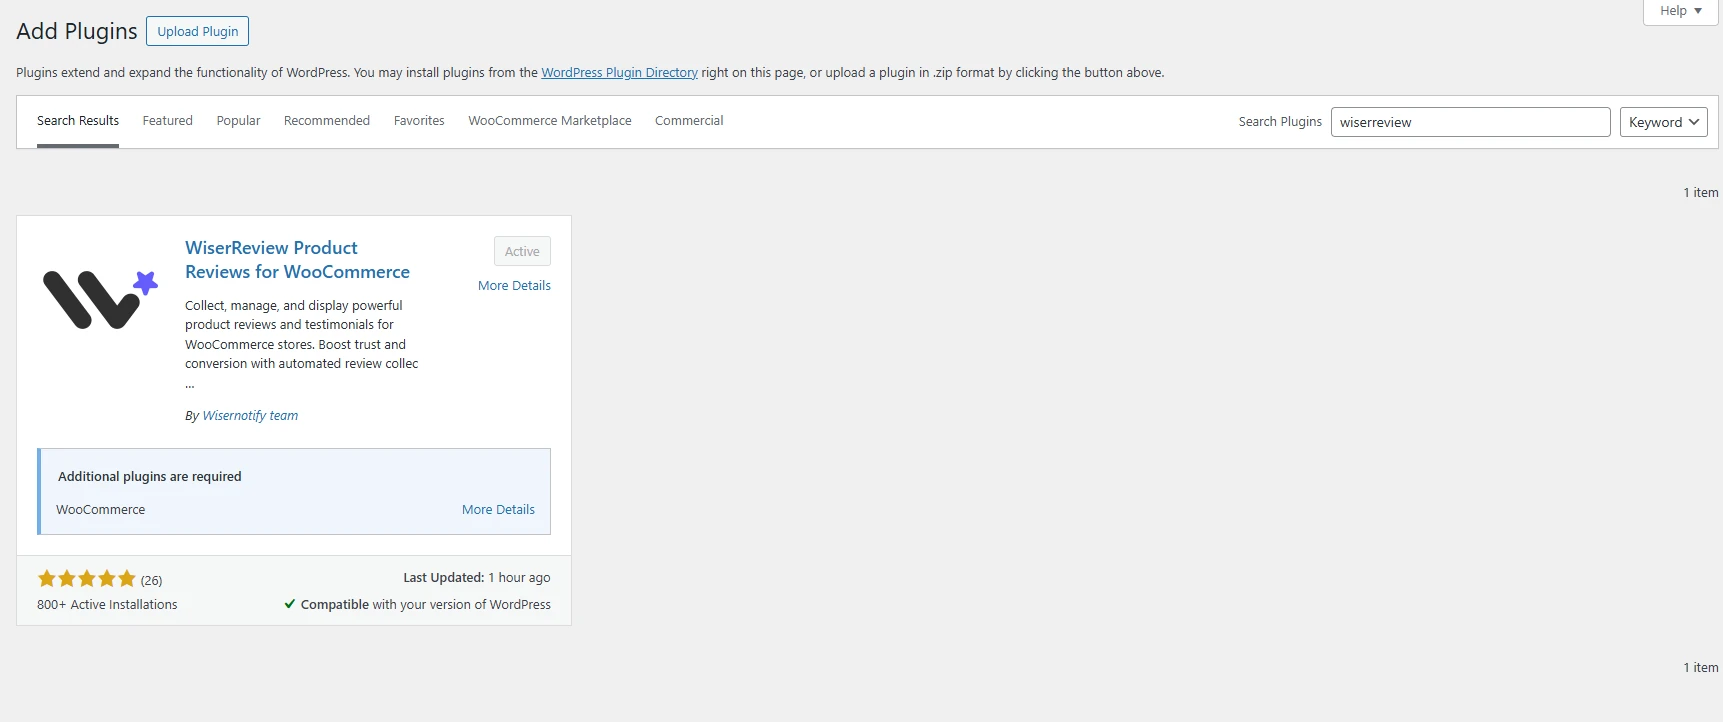The height and width of the screenshot is (722, 1723).
Task: Open More Details below Active button
Action: [514, 285]
